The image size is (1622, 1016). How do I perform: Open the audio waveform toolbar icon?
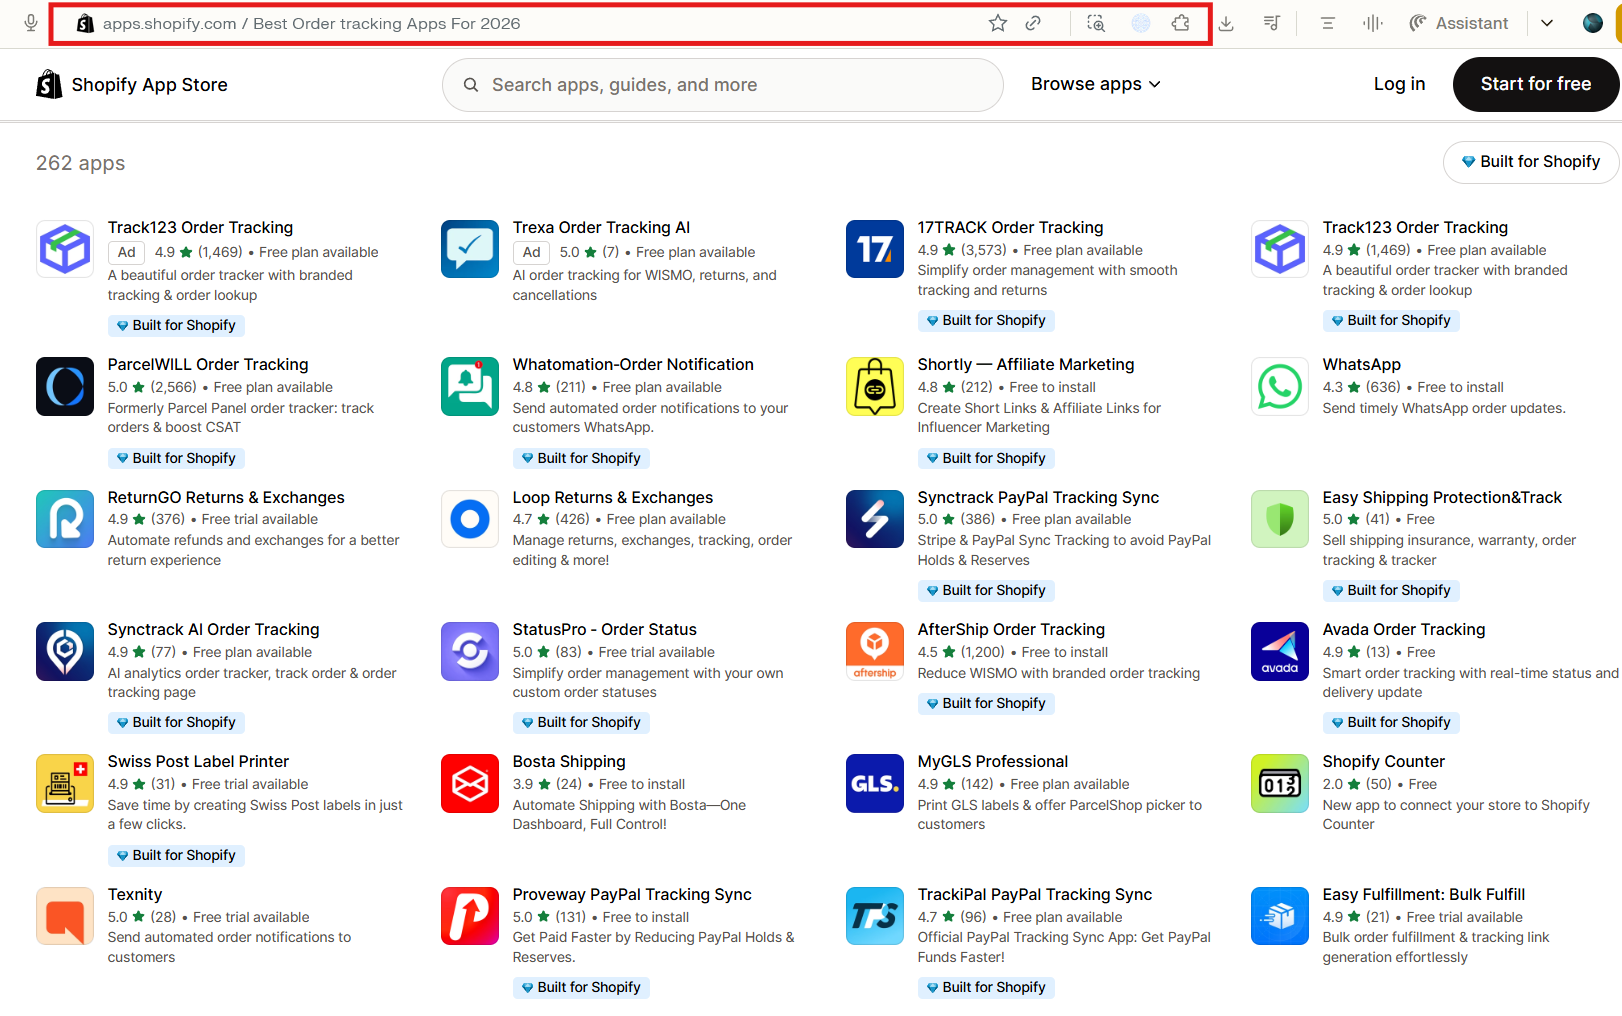pos(1372,23)
